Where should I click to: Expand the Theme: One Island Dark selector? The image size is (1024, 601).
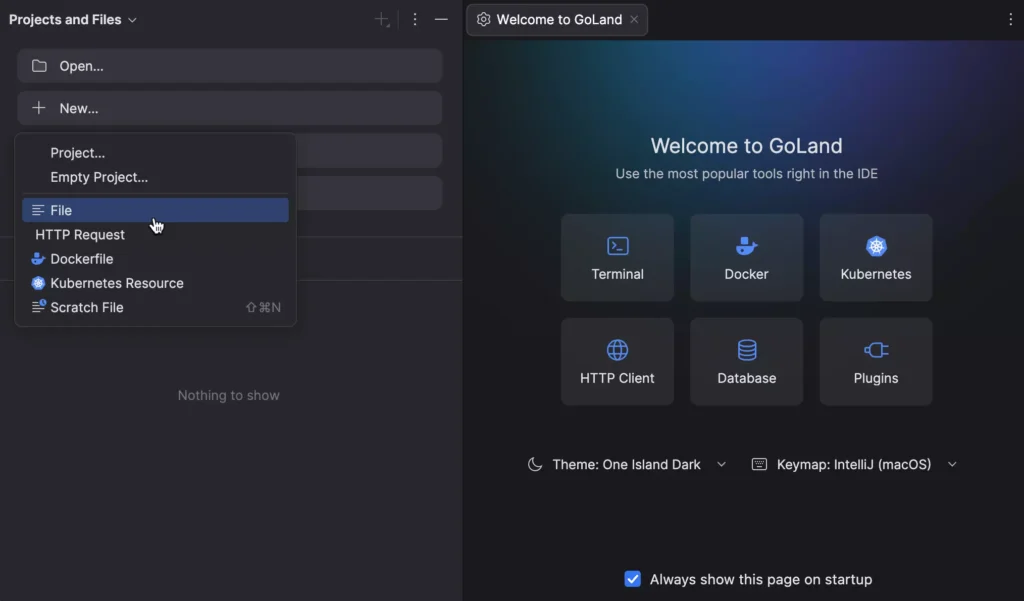click(722, 464)
